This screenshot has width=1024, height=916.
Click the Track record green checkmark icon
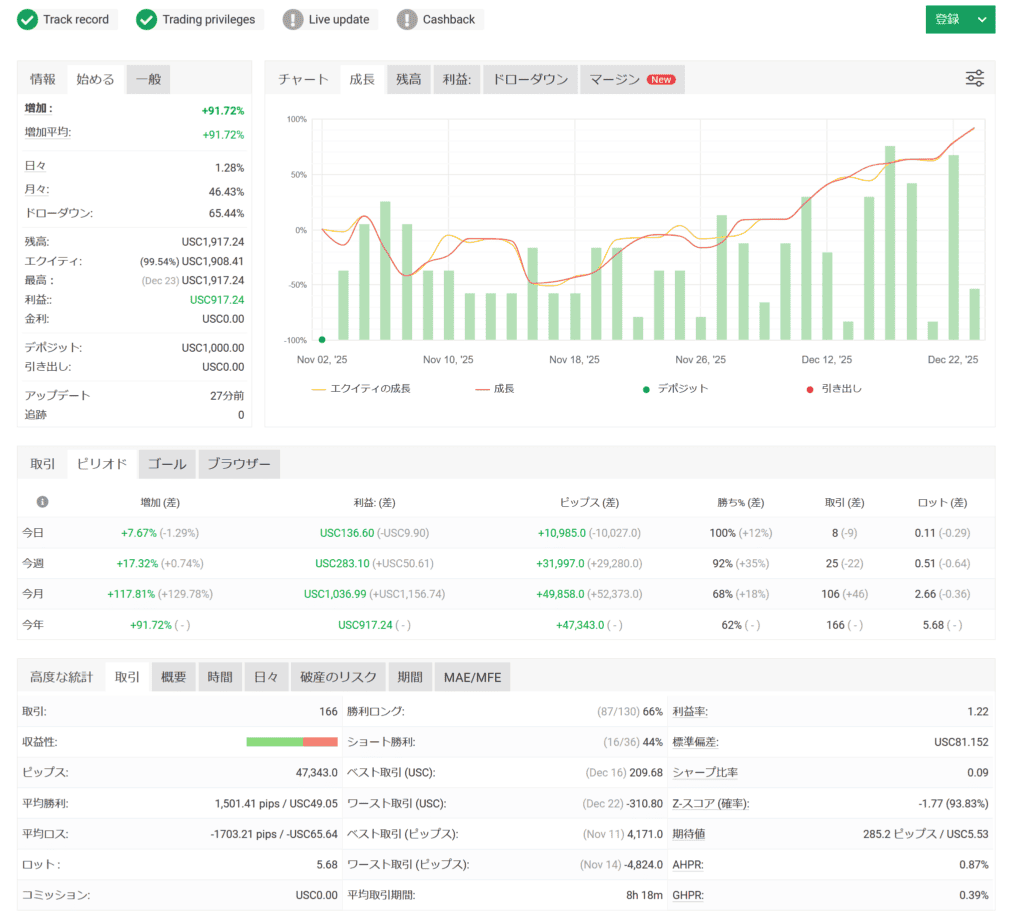click(28, 20)
